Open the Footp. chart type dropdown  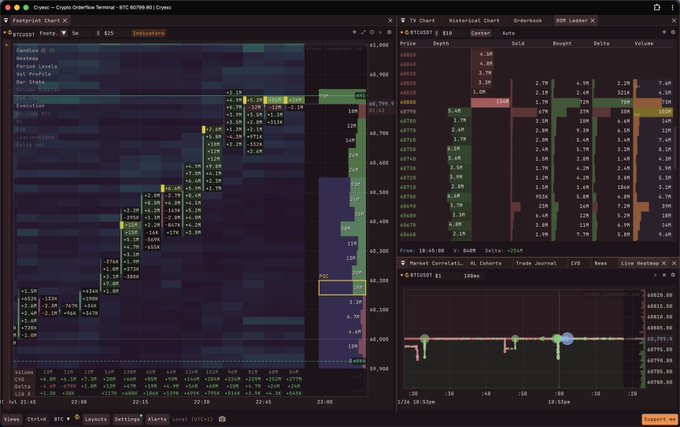[x=53, y=33]
